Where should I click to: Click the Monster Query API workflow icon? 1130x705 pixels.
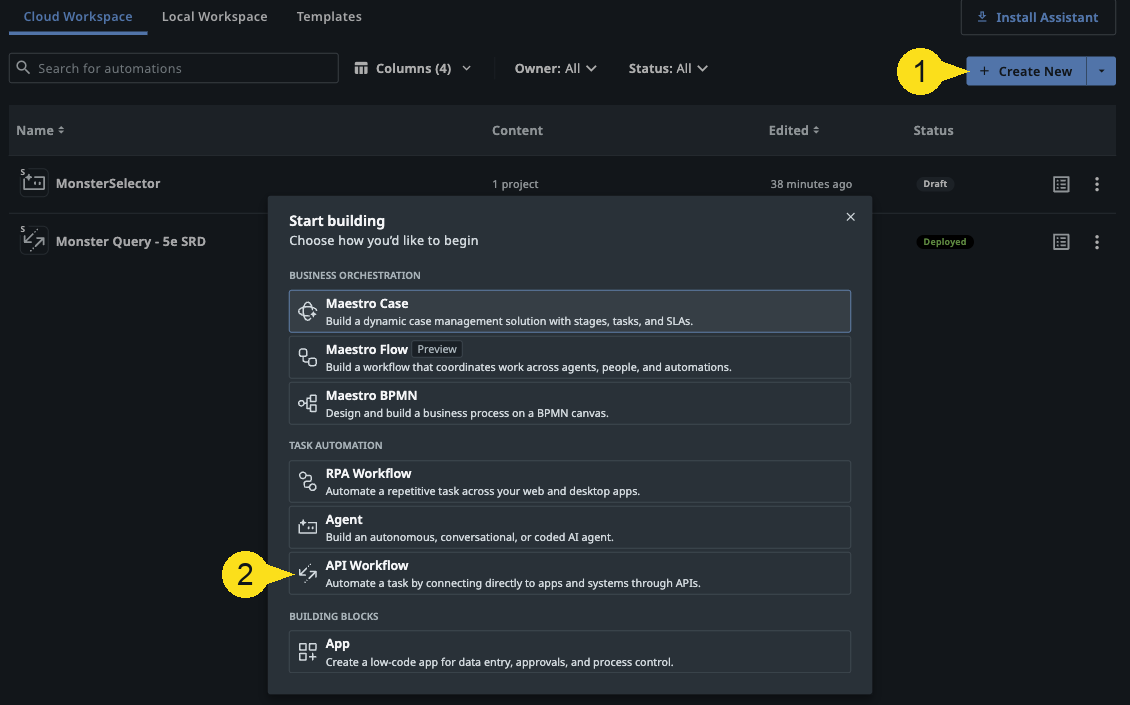click(x=33, y=241)
